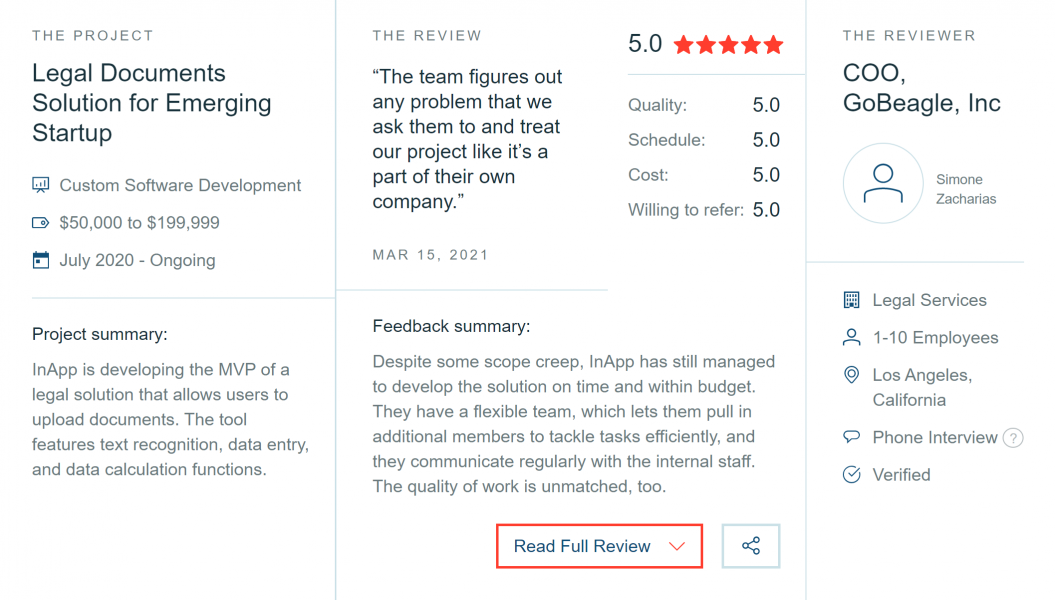Open the Phone Interview help question mark

point(1013,438)
